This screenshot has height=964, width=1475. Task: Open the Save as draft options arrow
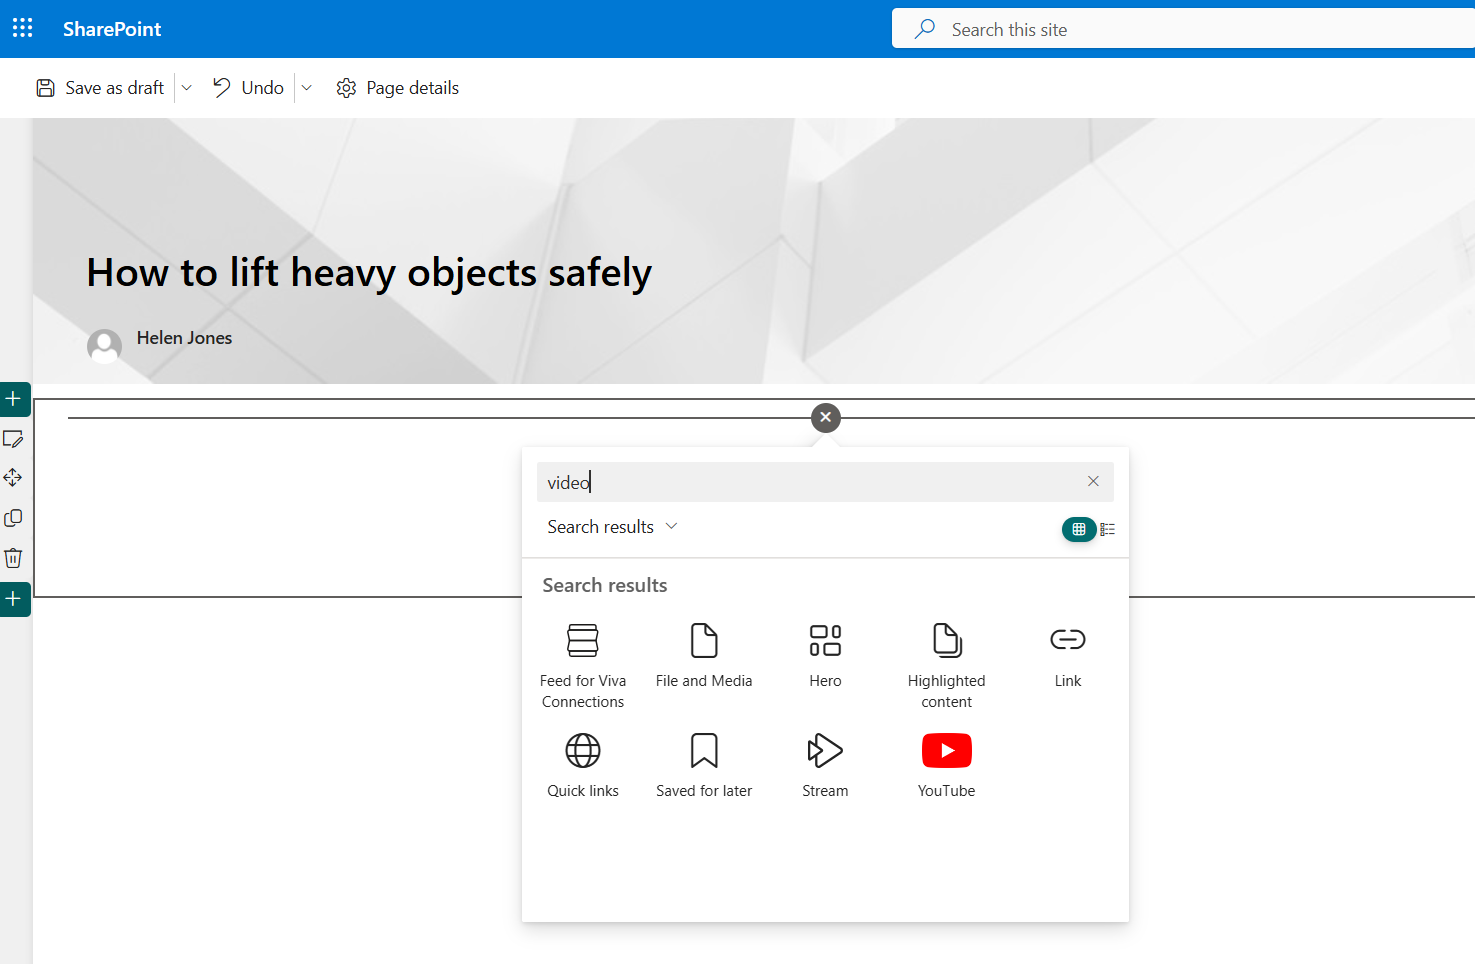point(186,88)
